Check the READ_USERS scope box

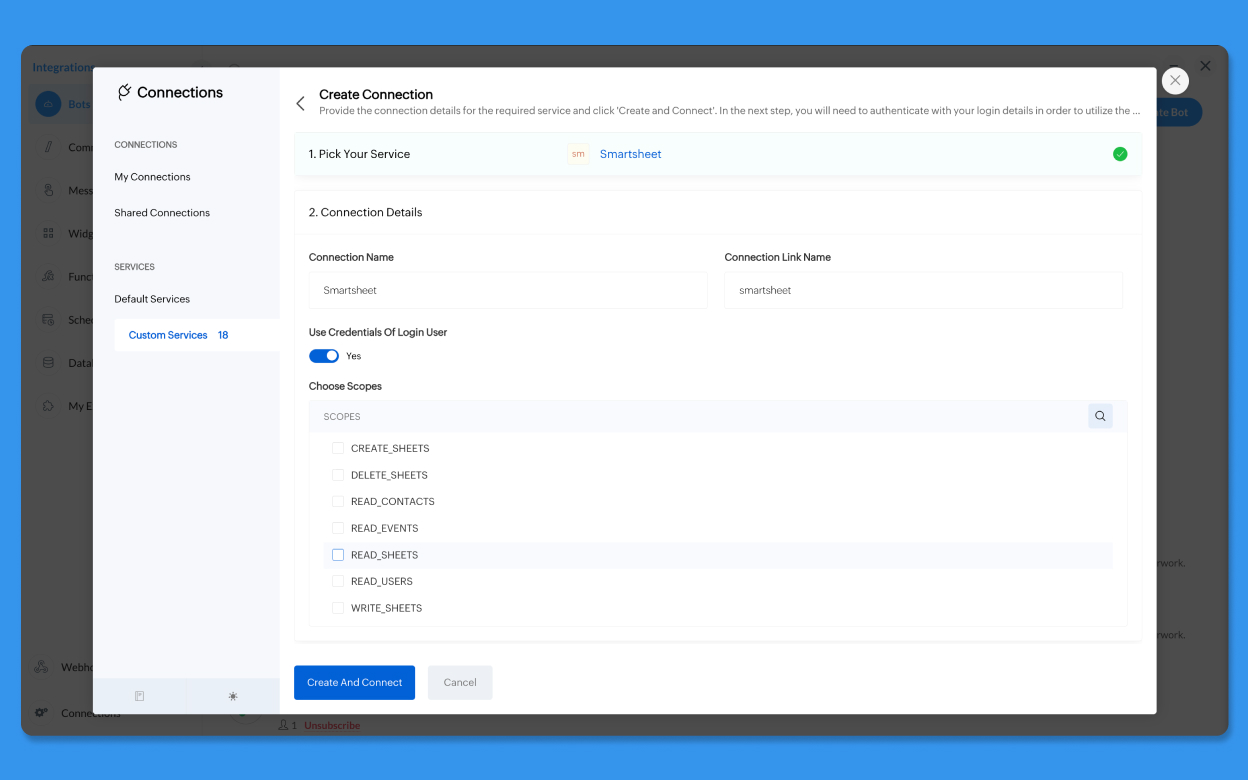coord(338,581)
